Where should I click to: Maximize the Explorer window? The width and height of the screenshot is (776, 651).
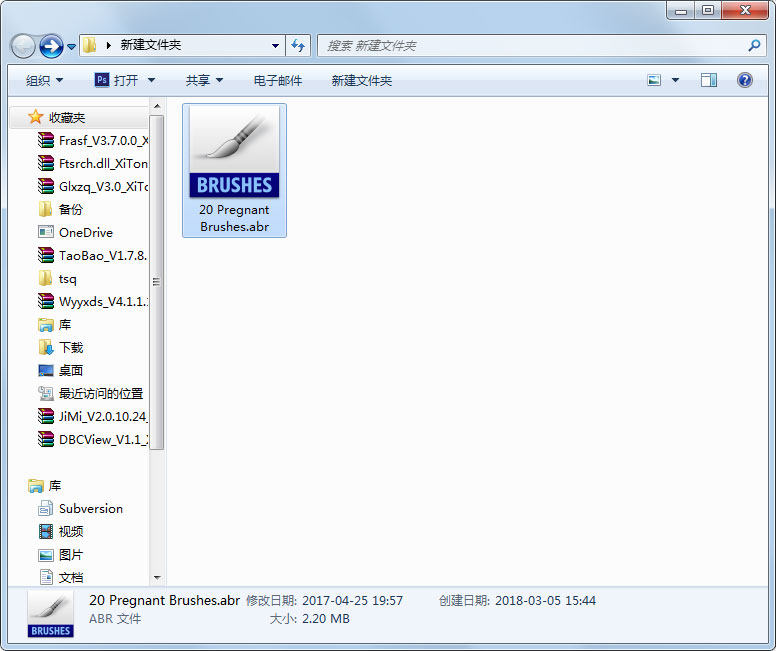(708, 11)
